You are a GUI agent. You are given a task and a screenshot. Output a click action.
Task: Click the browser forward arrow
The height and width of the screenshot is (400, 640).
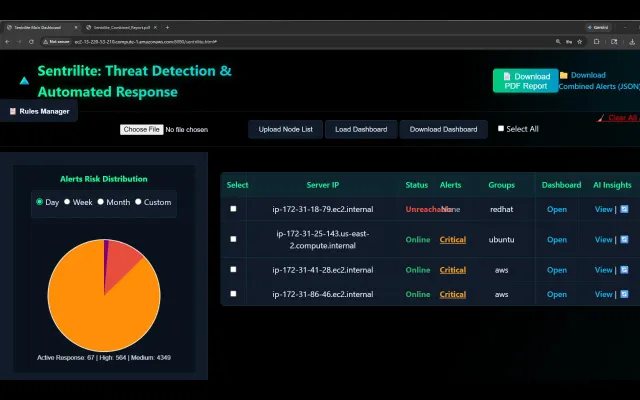[19, 42]
